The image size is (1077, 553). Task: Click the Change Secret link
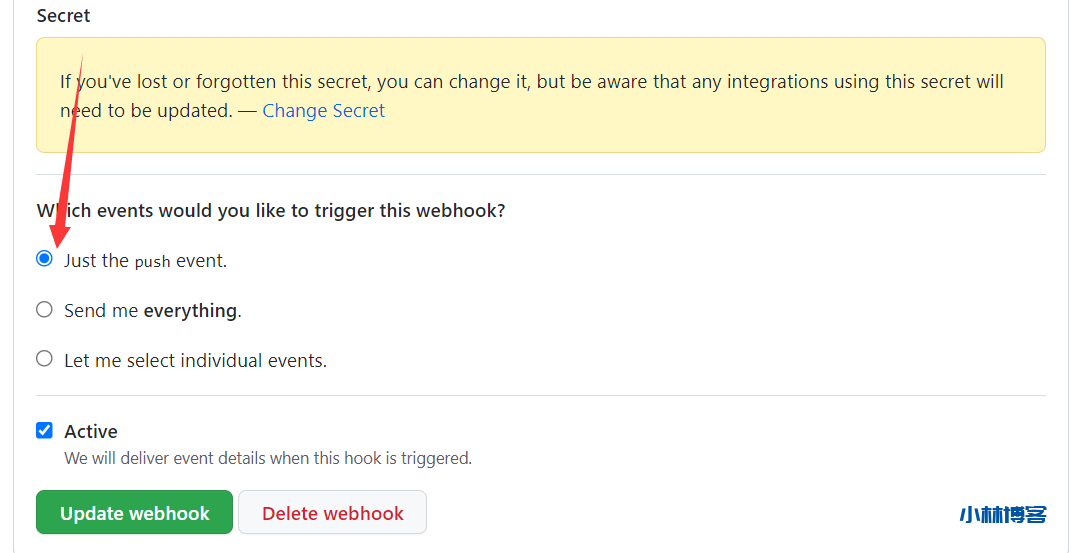323,111
